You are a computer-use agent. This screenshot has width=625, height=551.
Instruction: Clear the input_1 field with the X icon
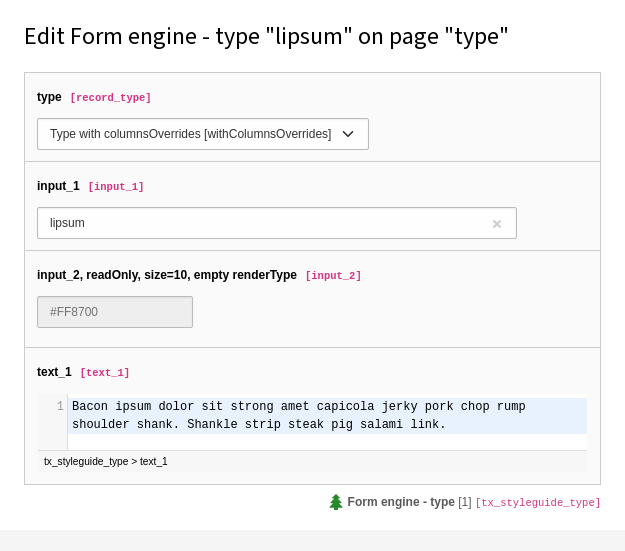(497, 224)
